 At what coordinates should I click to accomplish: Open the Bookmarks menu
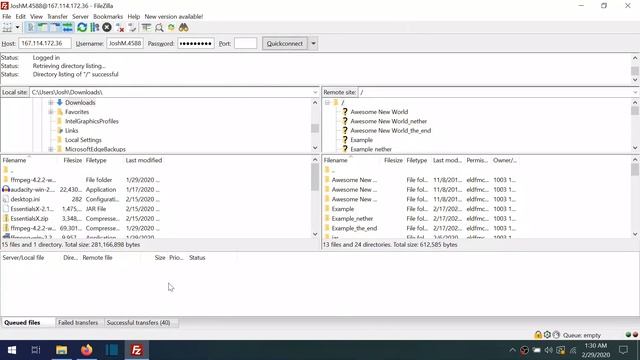[108, 16]
